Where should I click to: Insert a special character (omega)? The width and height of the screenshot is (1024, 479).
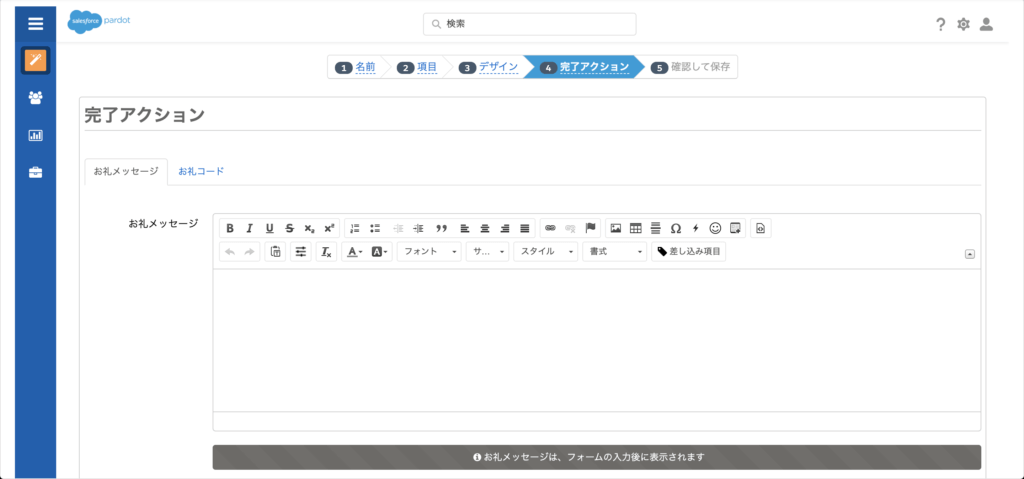coord(676,228)
